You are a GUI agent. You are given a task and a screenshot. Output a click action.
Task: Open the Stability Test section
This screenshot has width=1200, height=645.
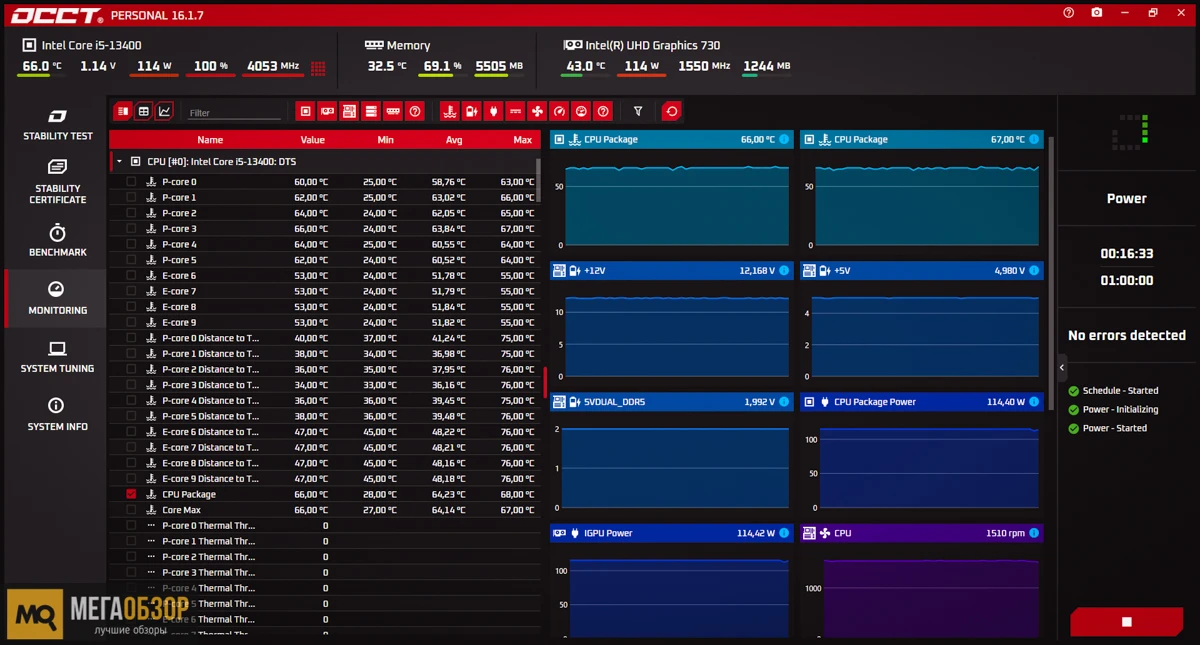57,125
